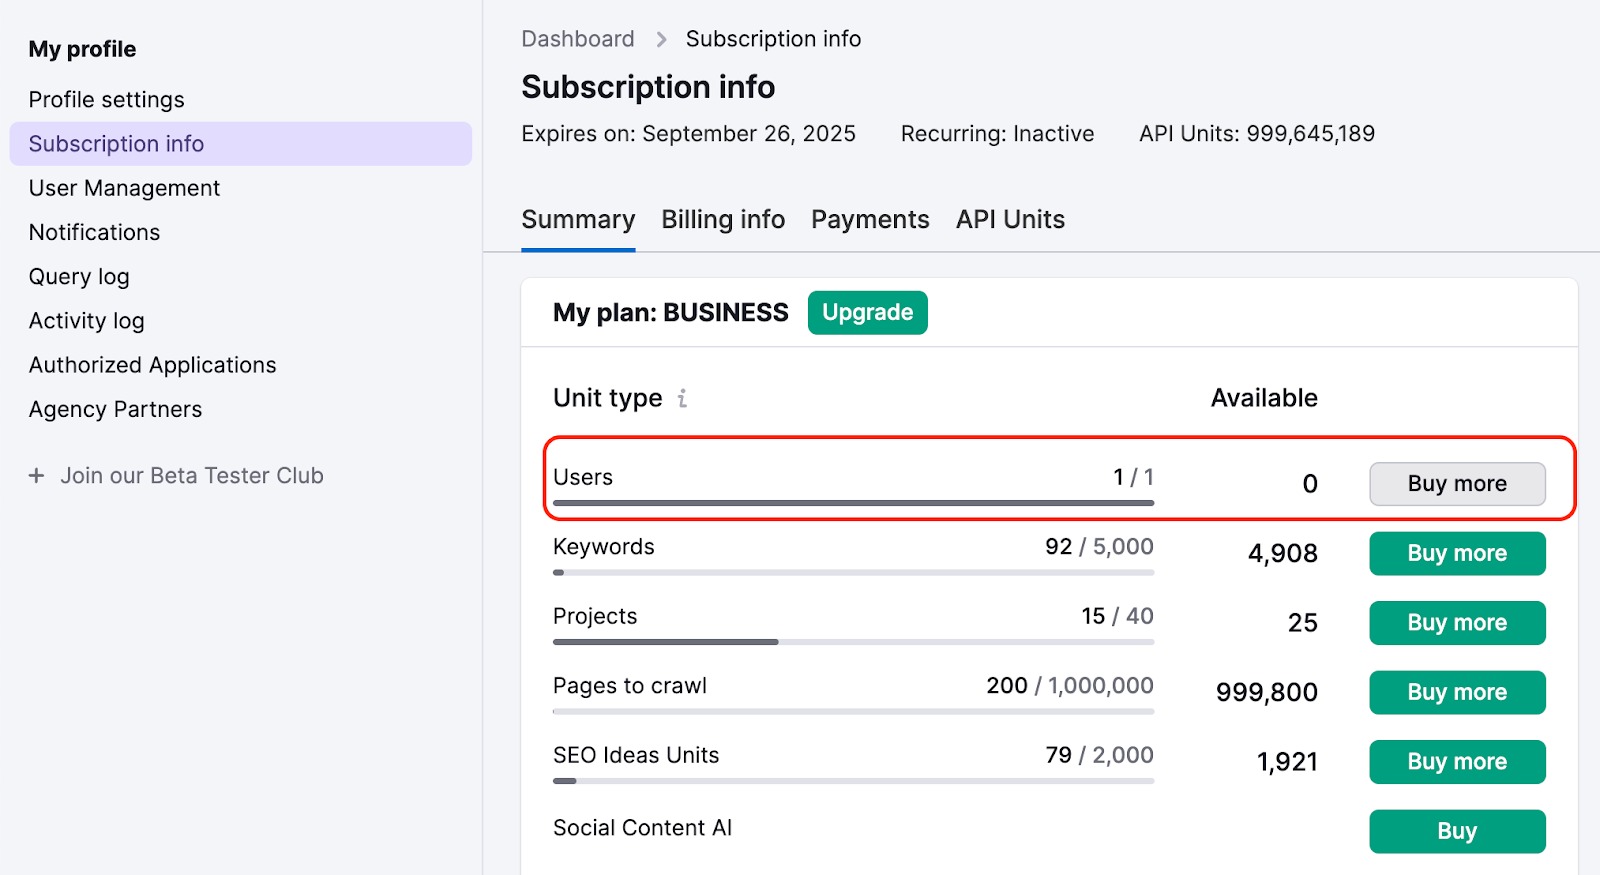Screen dimensions: 1600x875
Task: Open the Billing info tab
Action: pyautogui.click(x=723, y=220)
